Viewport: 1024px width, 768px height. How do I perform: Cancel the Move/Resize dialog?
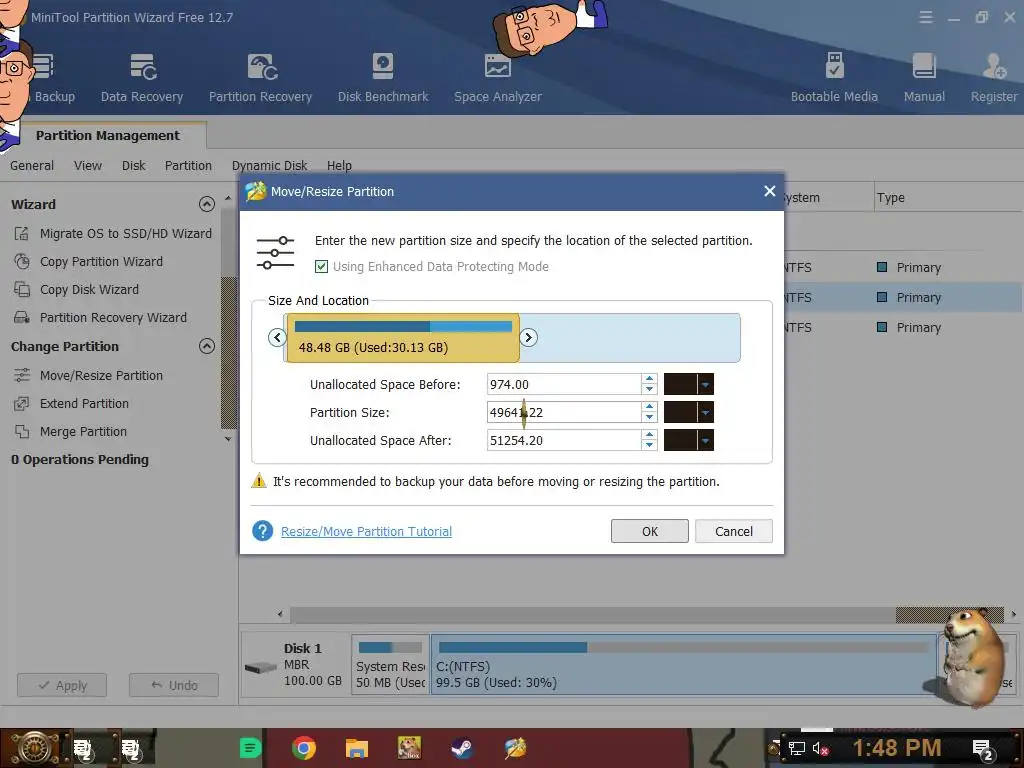coord(734,531)
